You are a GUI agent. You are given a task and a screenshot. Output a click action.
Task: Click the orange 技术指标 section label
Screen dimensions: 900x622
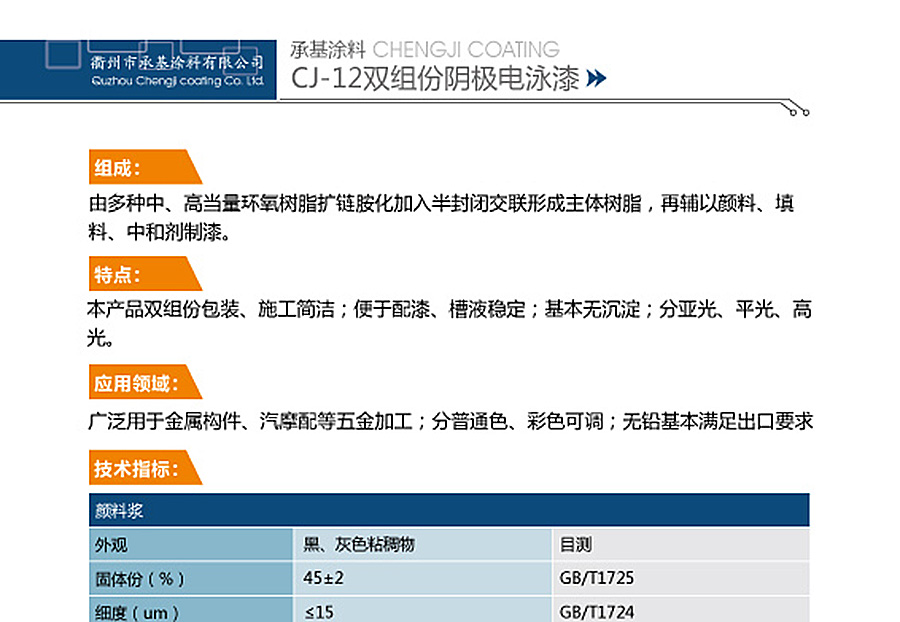click(145, 468)
